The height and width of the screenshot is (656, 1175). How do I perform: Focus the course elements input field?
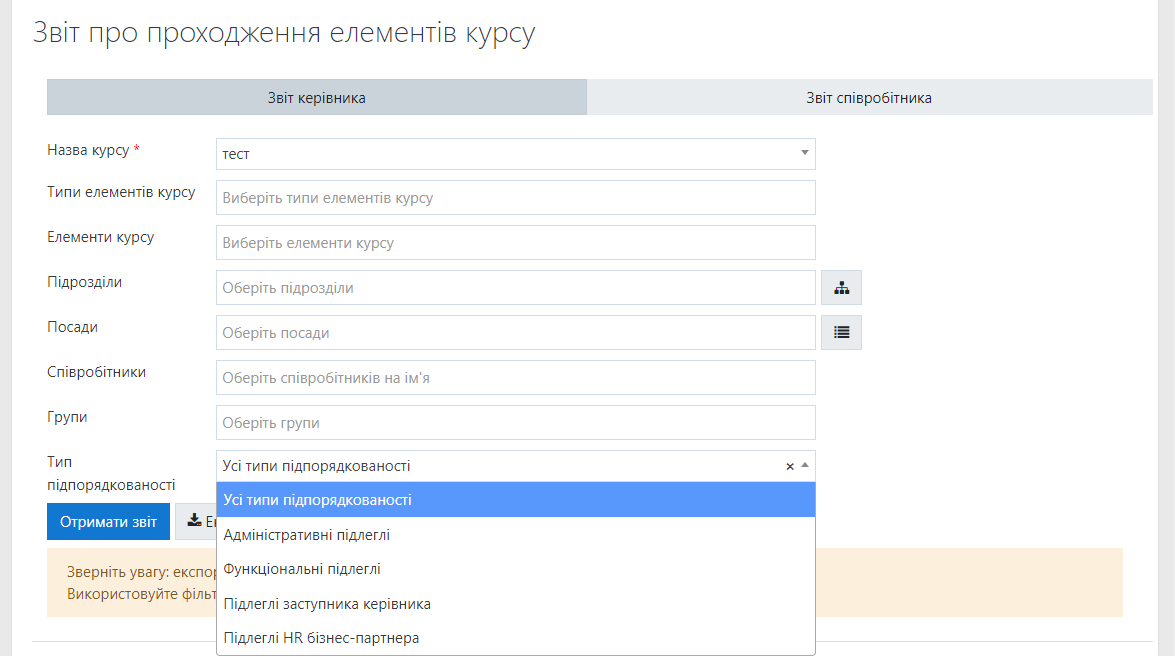click(516, 243)
